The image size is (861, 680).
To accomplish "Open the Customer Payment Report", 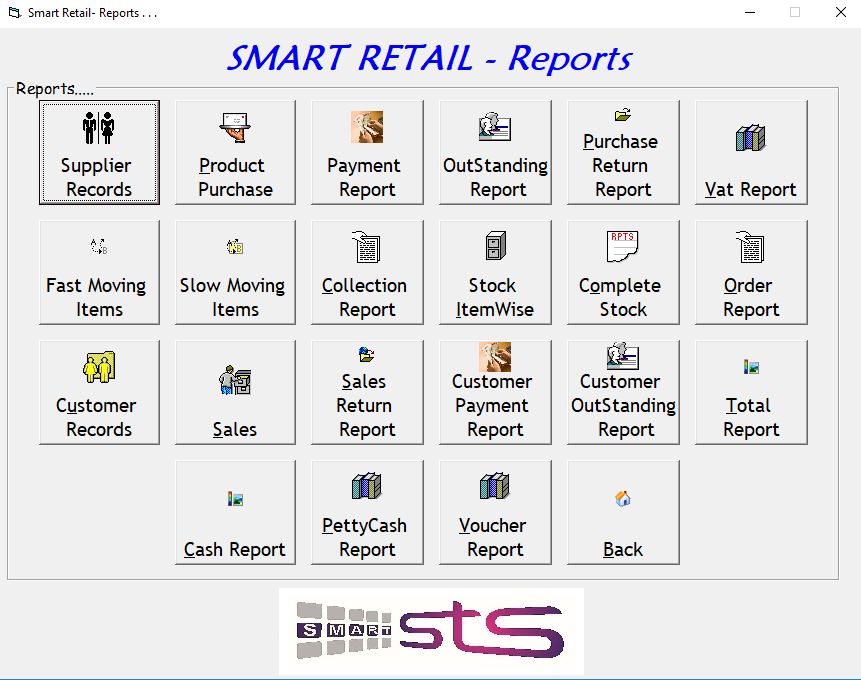I will pos(495,392).
